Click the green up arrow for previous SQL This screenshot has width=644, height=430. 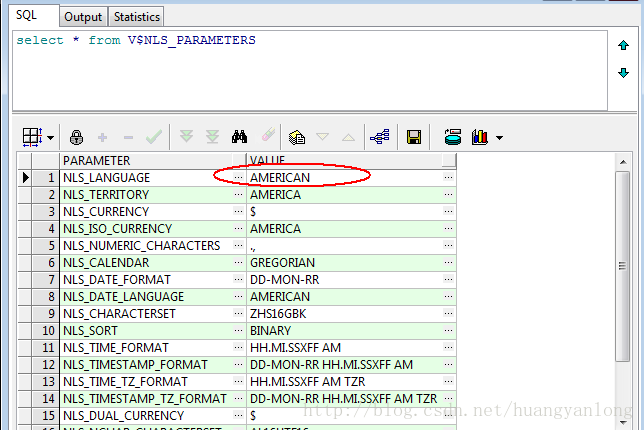[x=623, y=45]
